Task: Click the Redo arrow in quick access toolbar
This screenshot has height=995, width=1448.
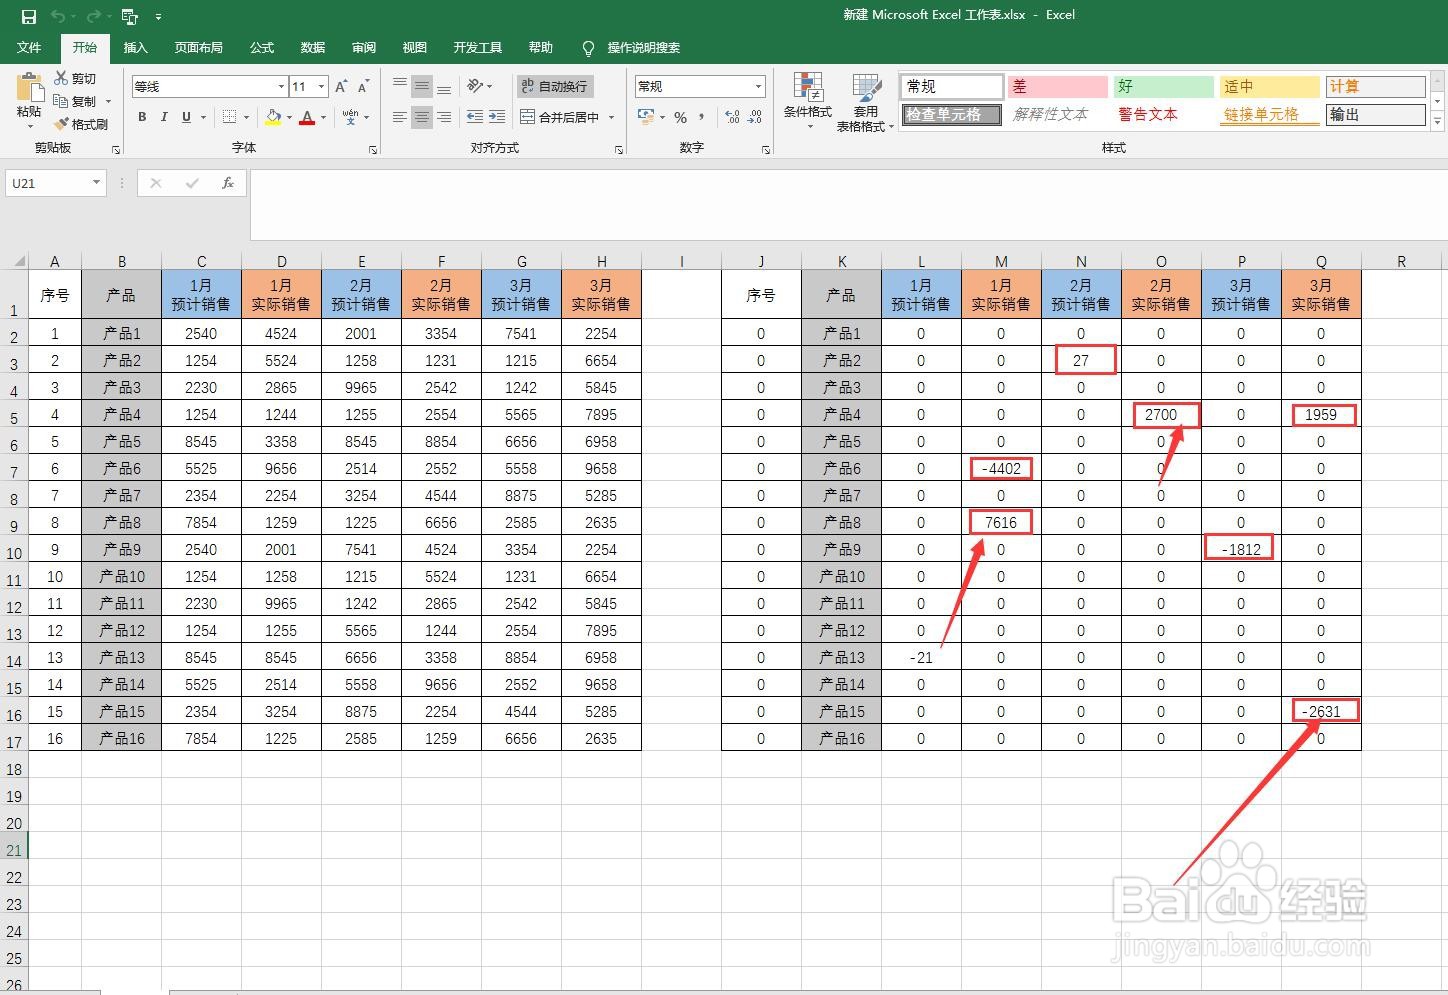Action: [93, 16]
